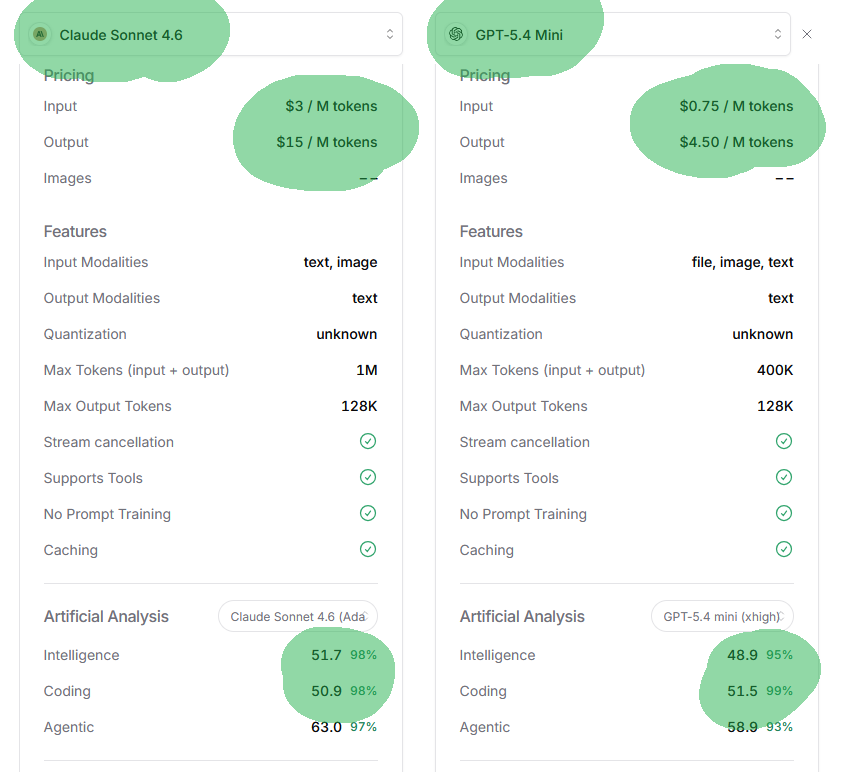Click No Prompt Training checkmark for GPT-5.4 Mini
The height and width of the screenshot is (772, 849).
(x=784, y=513)
